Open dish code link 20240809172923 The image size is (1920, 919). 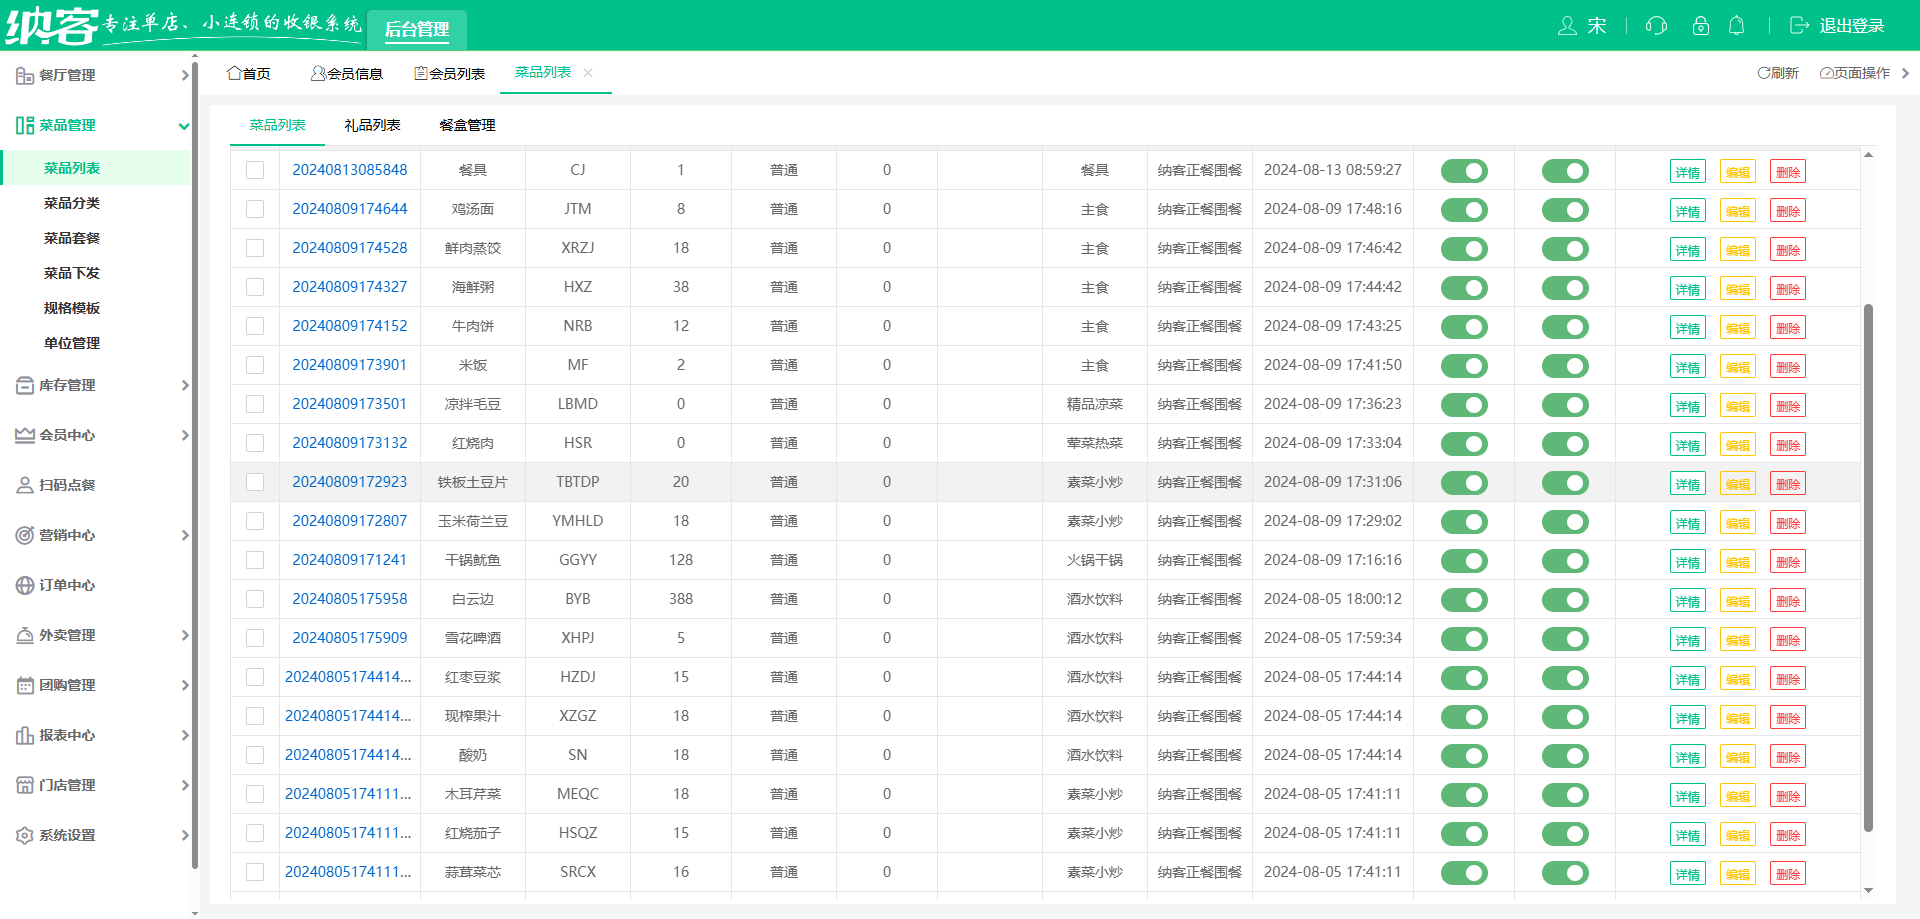coord(349,482)
